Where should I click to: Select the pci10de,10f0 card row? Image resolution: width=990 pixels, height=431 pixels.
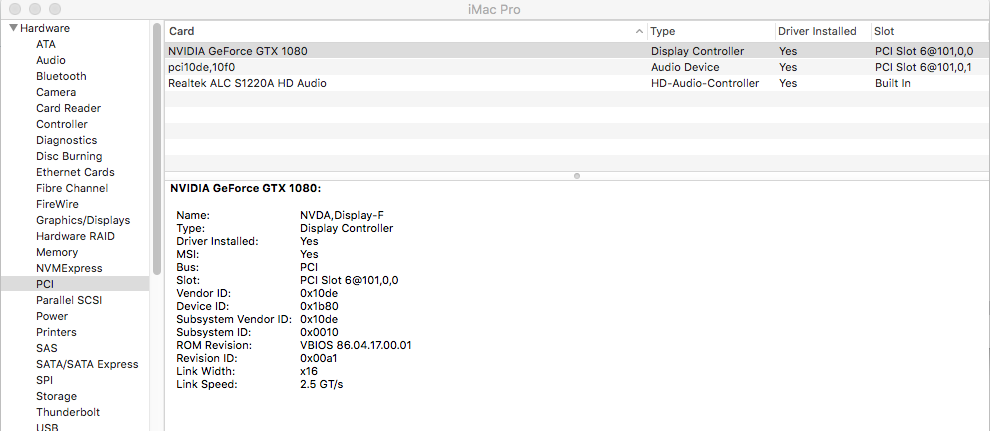click(577, 67)
